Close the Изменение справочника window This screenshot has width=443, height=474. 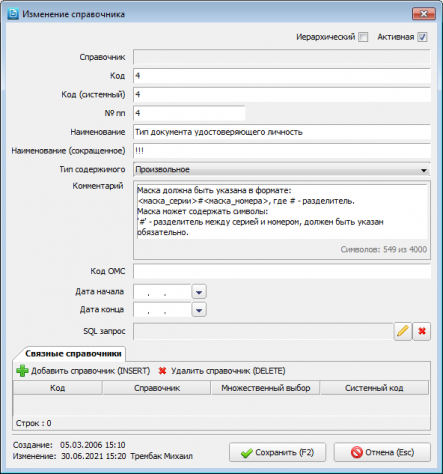424,14
